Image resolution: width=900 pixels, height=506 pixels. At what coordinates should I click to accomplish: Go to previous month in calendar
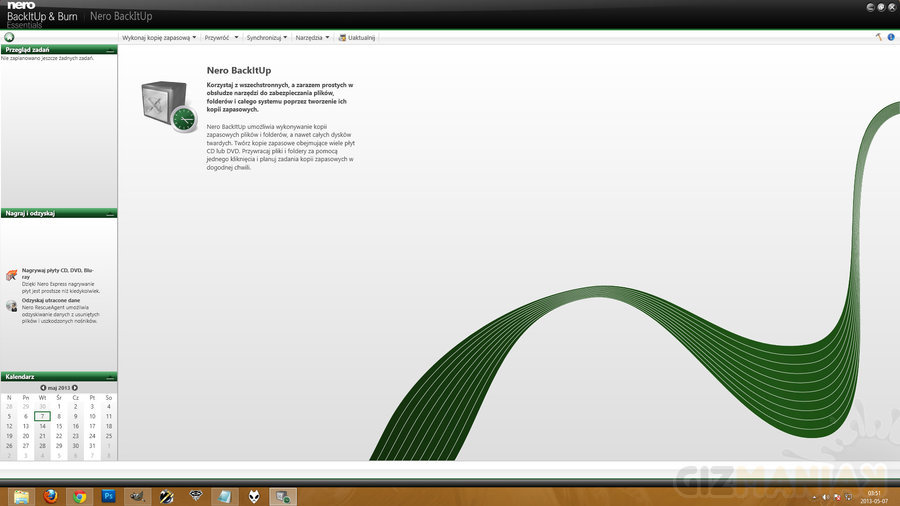coord(43,387)
